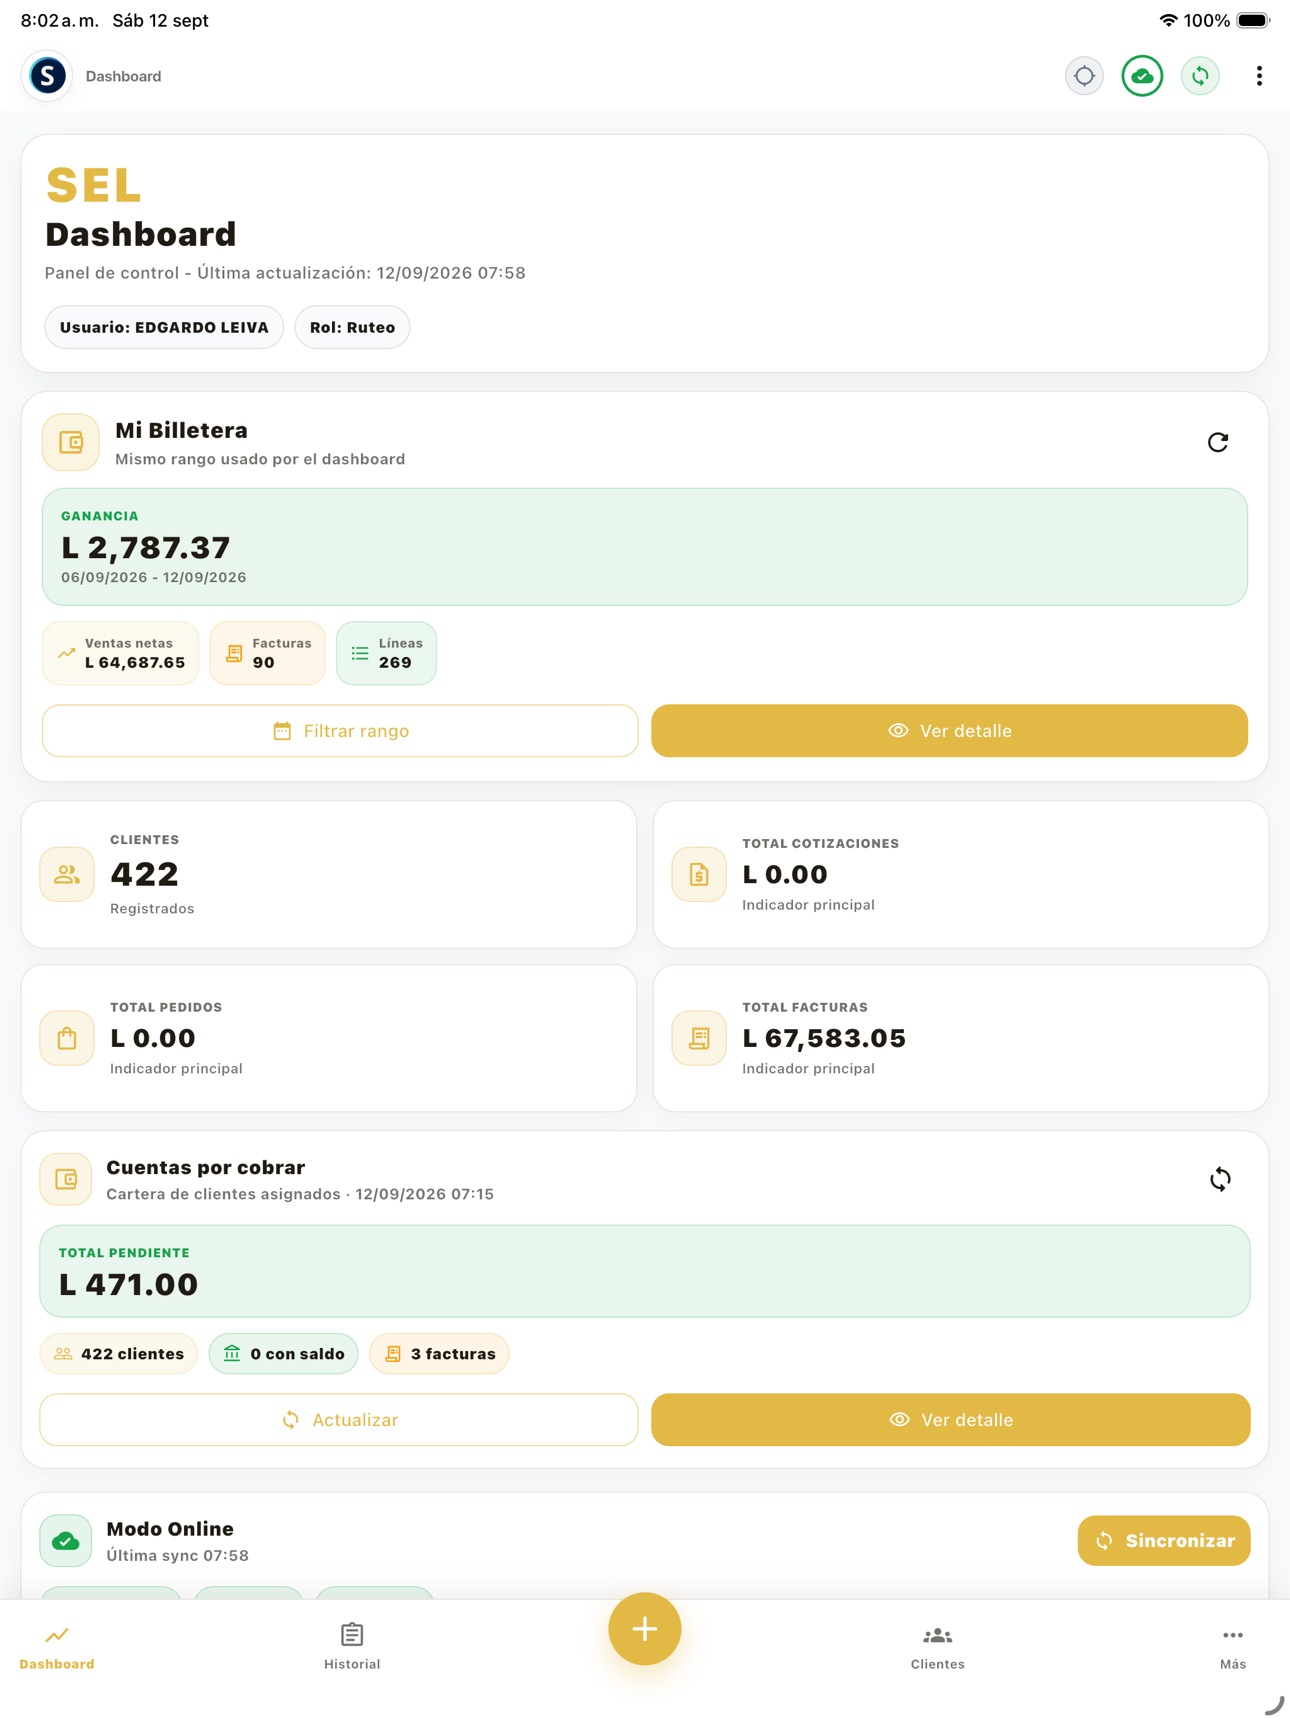Open the three-dot overflow menu
The width and height of the screenshot is (1290, 1721).
(1259, 76)
